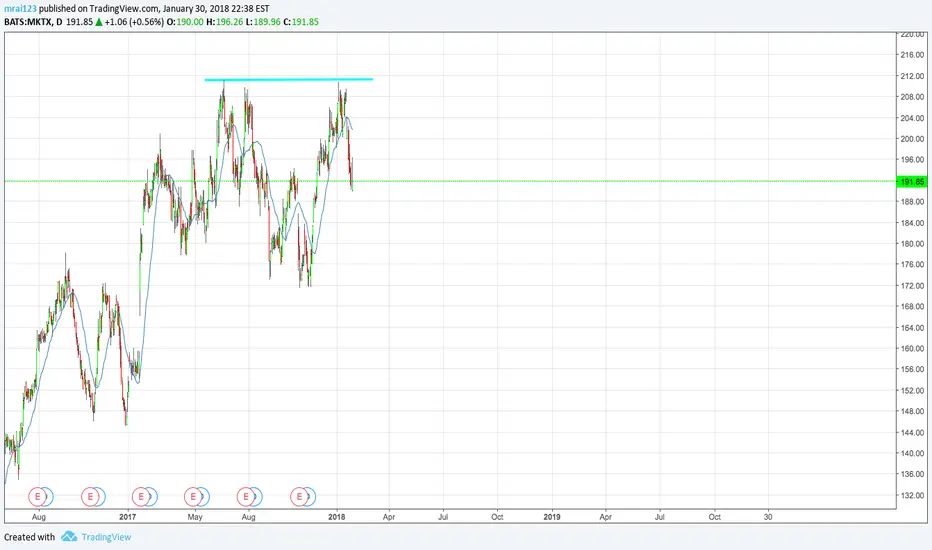Image resolution: width=932 pixels, height=550 pixels.
Task: Click the earnings E marker right of 2017
Action: point(141,496)
